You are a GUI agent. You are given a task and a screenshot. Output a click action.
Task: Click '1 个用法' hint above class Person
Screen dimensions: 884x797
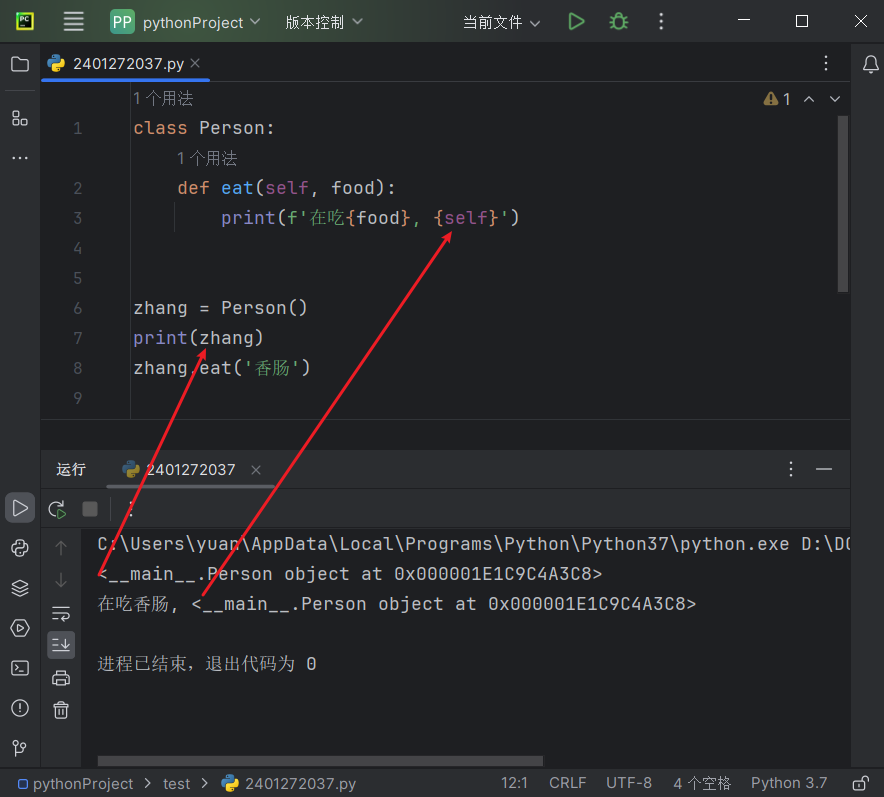[x=163, y=99]
